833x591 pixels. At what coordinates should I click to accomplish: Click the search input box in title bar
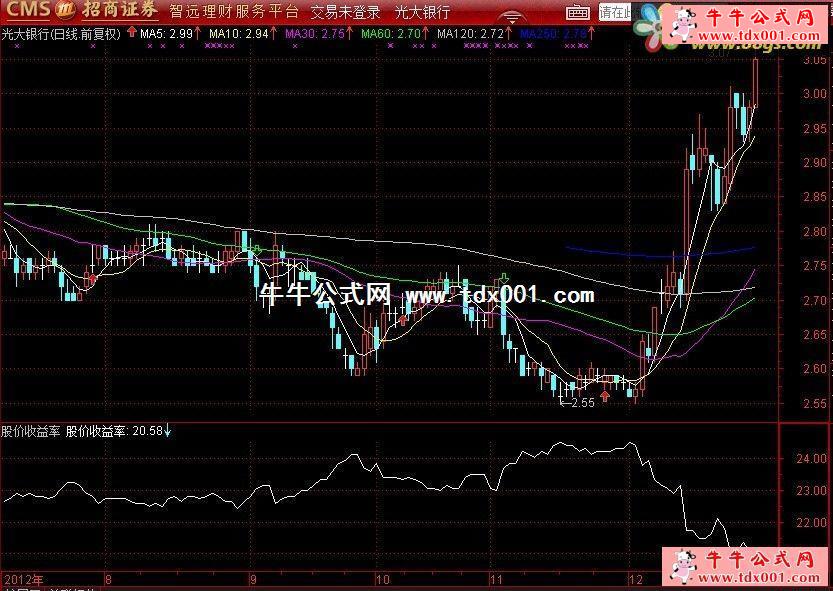(x=615, y=12)
